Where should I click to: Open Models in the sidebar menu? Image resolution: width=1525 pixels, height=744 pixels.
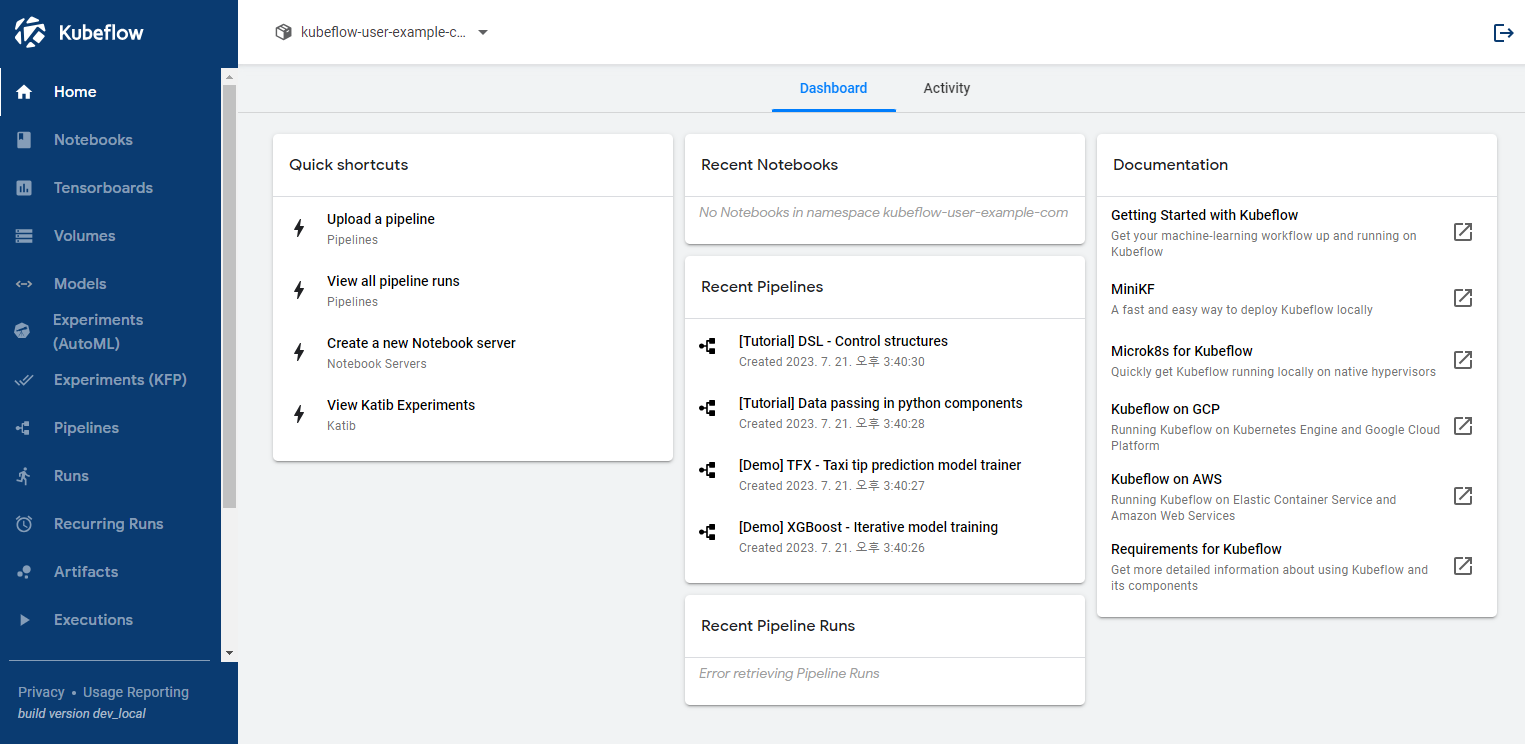[x=110, y=284]
